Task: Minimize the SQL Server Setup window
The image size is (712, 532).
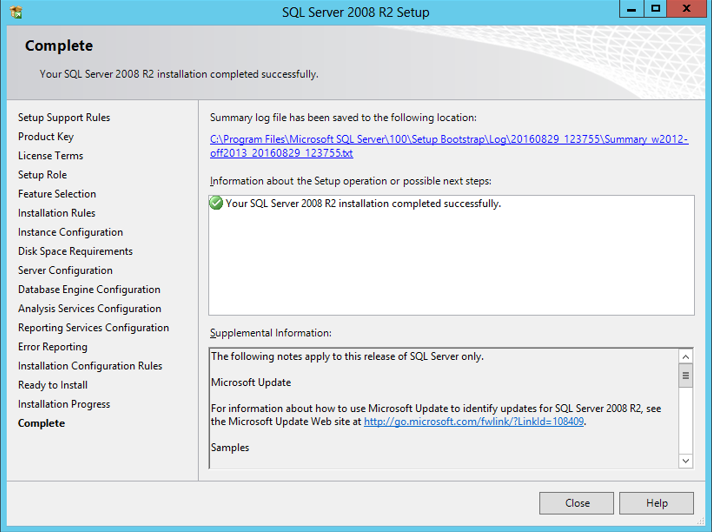Action: tap(630, 9)
